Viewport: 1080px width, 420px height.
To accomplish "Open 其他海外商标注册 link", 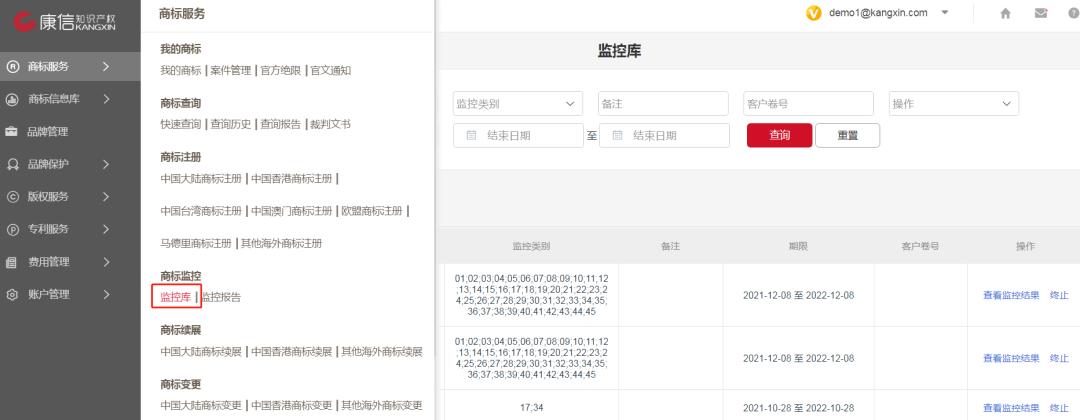I will [281, 243].
